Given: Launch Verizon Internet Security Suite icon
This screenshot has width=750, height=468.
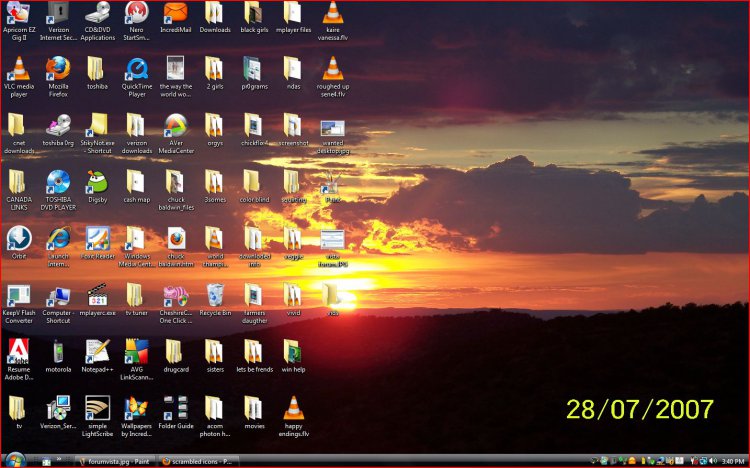Looking at the screenshot, I should tap(58, 22).
